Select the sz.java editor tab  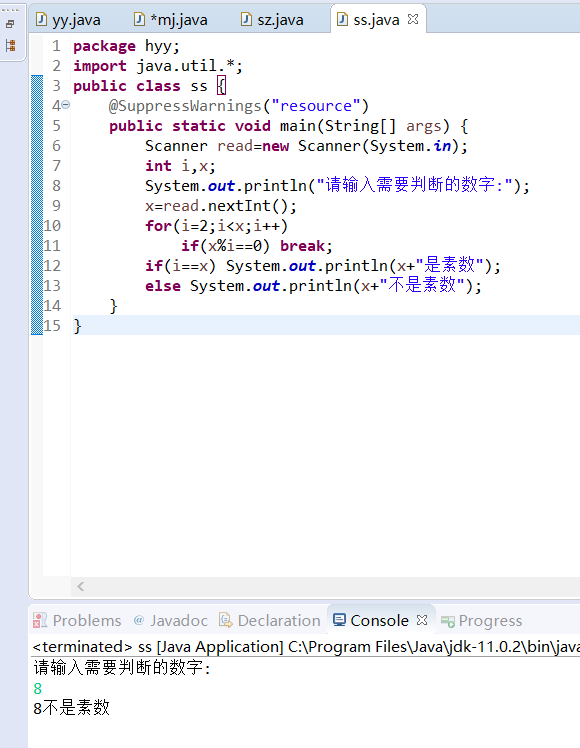(272, 20)
